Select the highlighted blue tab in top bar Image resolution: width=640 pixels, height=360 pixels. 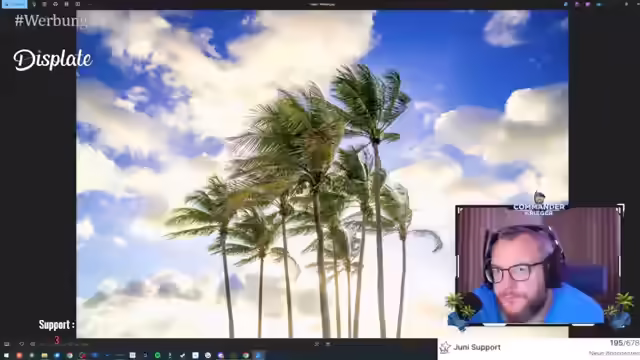point(14,4)
